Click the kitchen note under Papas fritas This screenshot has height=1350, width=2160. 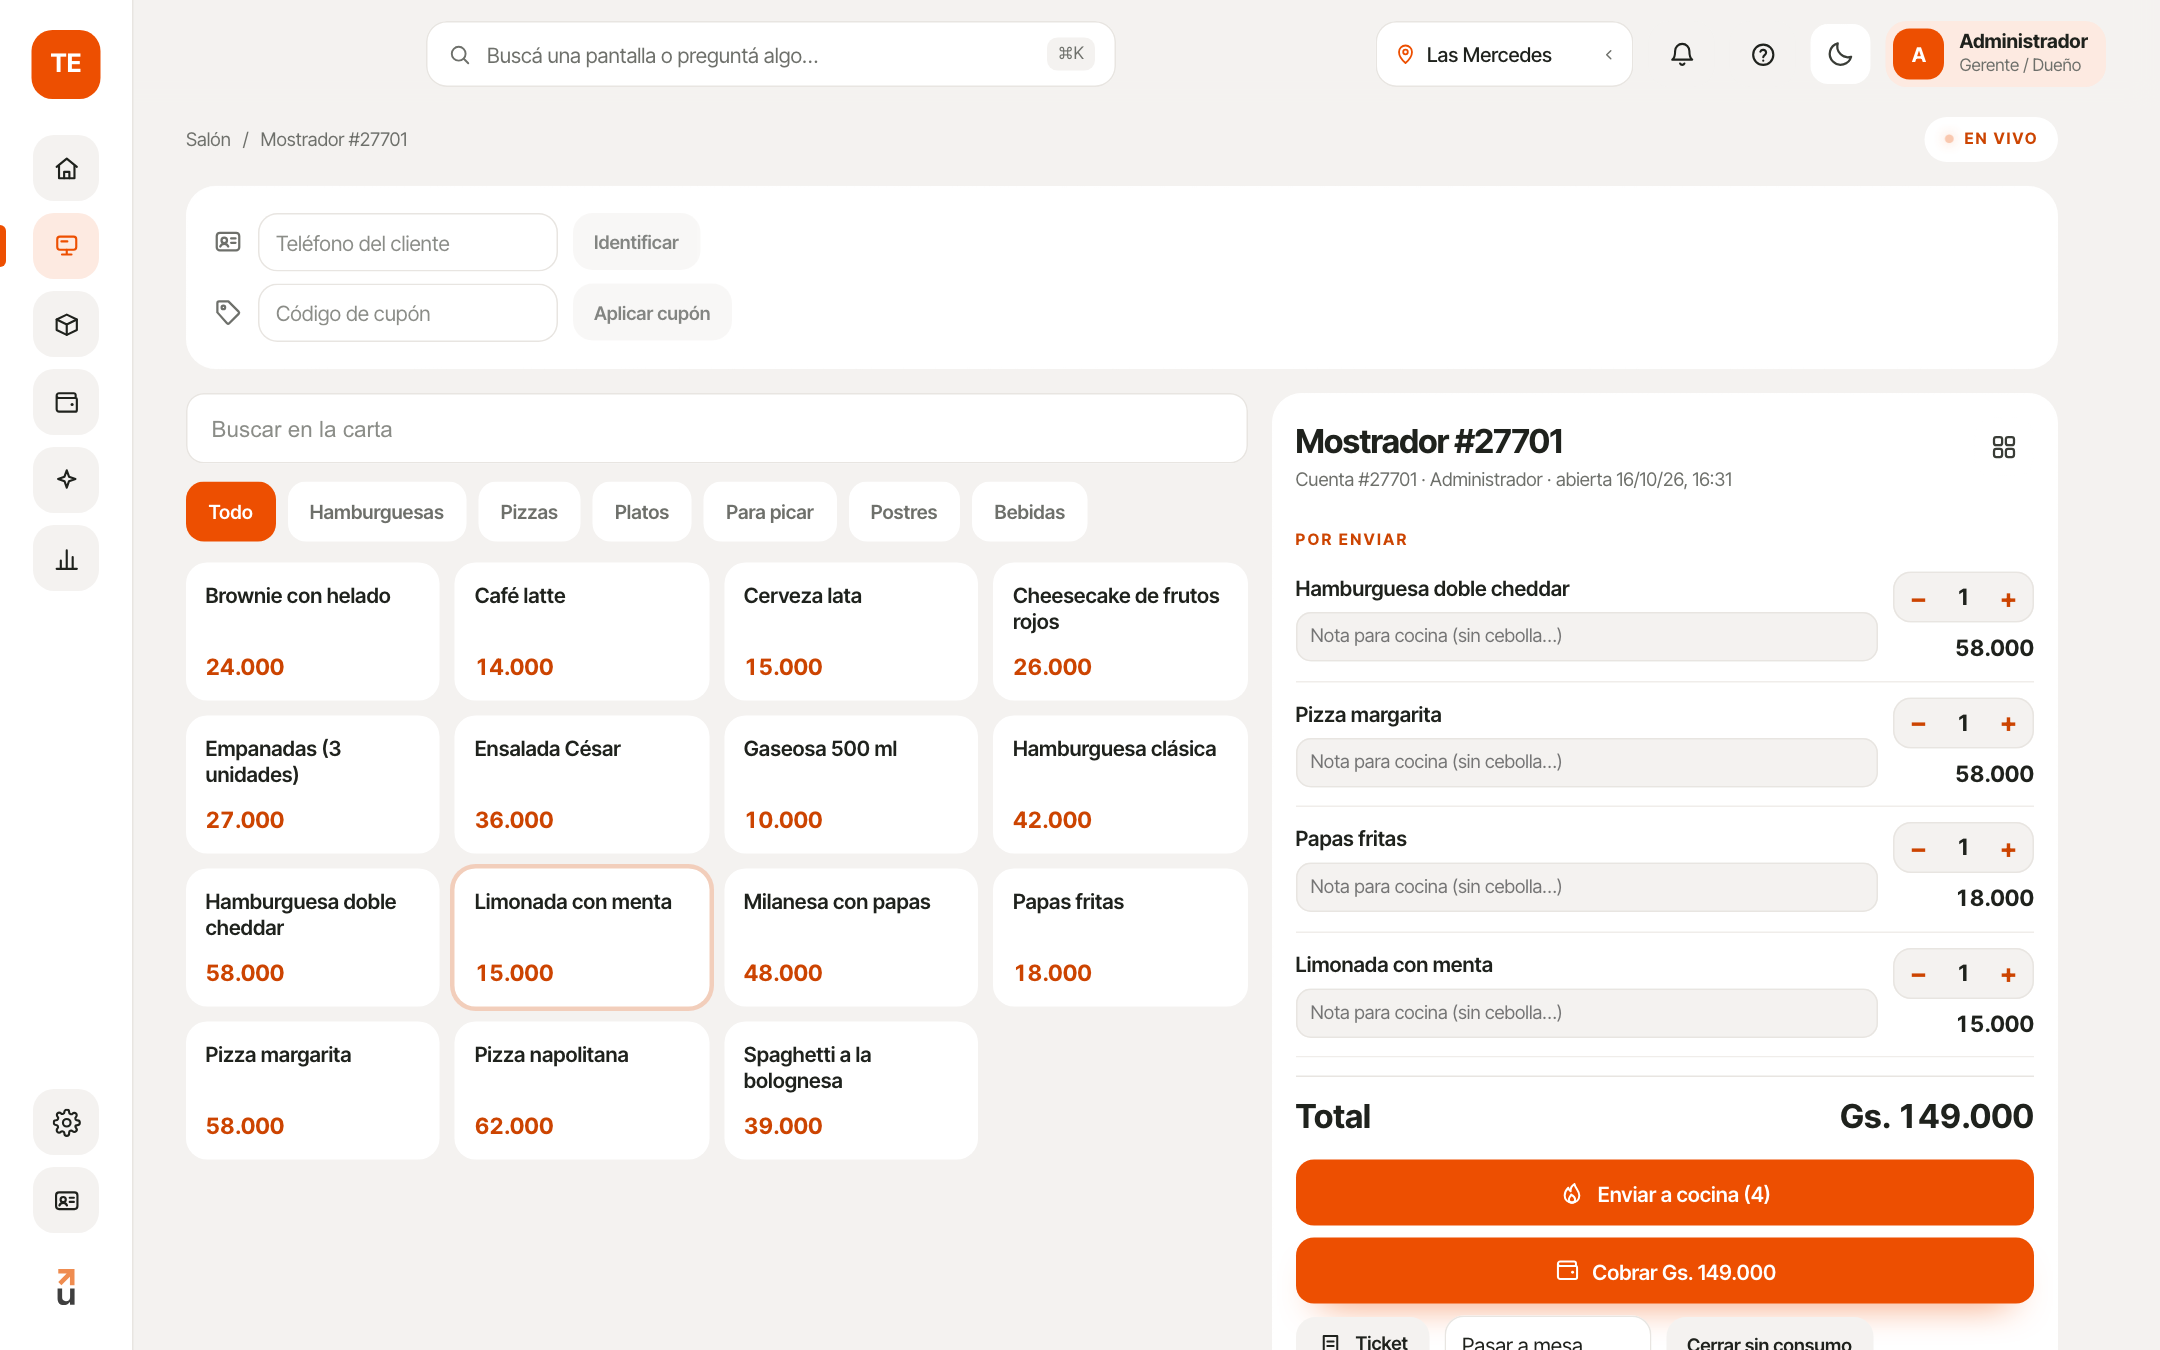(x=1586, y=887)
